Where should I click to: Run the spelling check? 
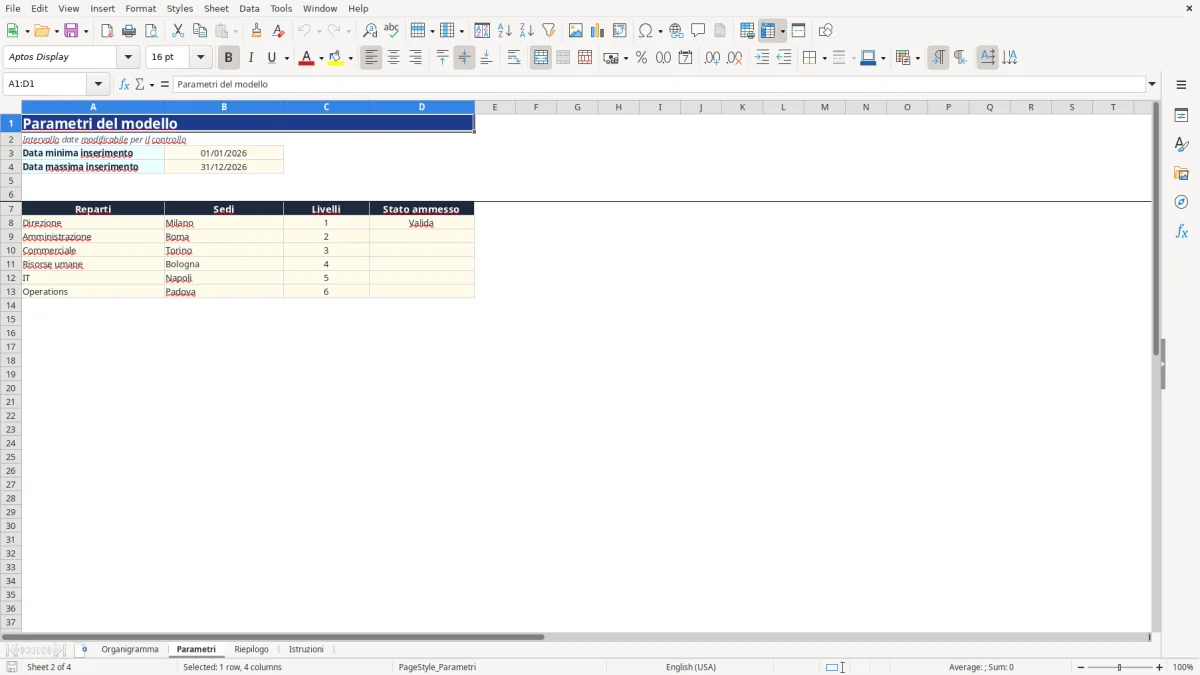392,31
